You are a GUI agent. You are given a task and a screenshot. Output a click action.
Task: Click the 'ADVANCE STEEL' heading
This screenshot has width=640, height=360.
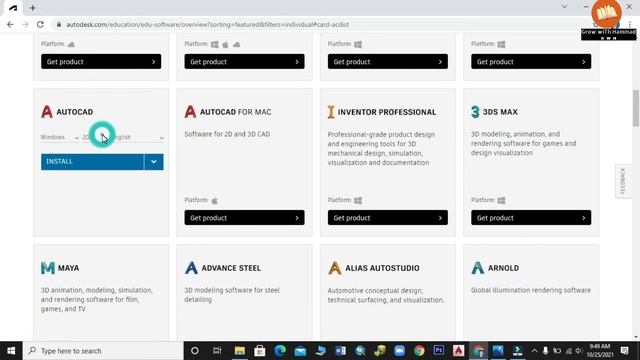[231, 268]
